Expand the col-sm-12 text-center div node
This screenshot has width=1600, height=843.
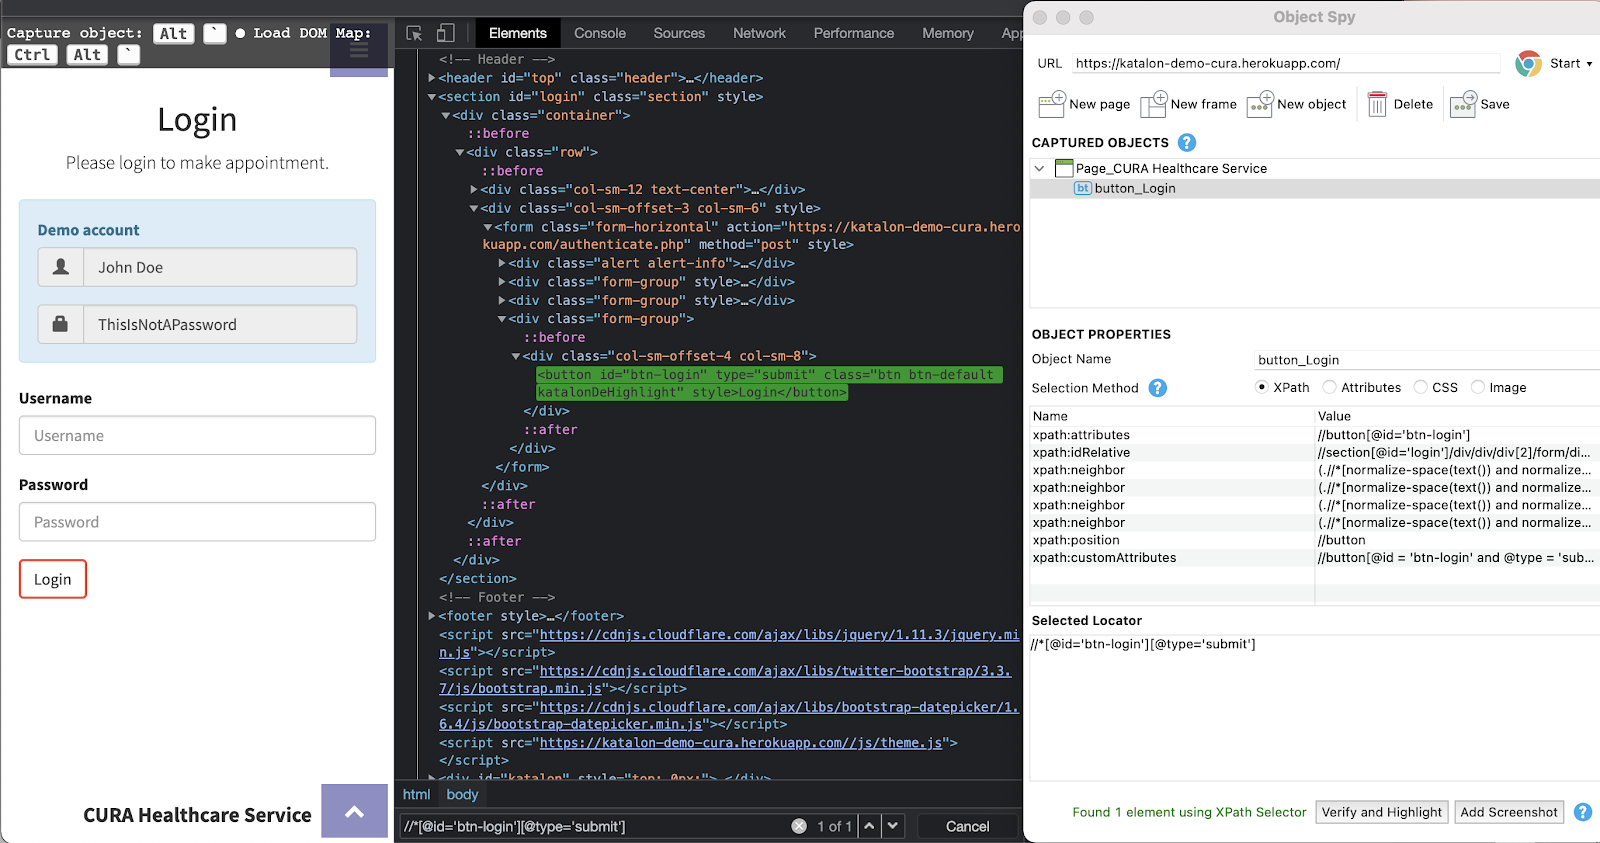[474, 189]
